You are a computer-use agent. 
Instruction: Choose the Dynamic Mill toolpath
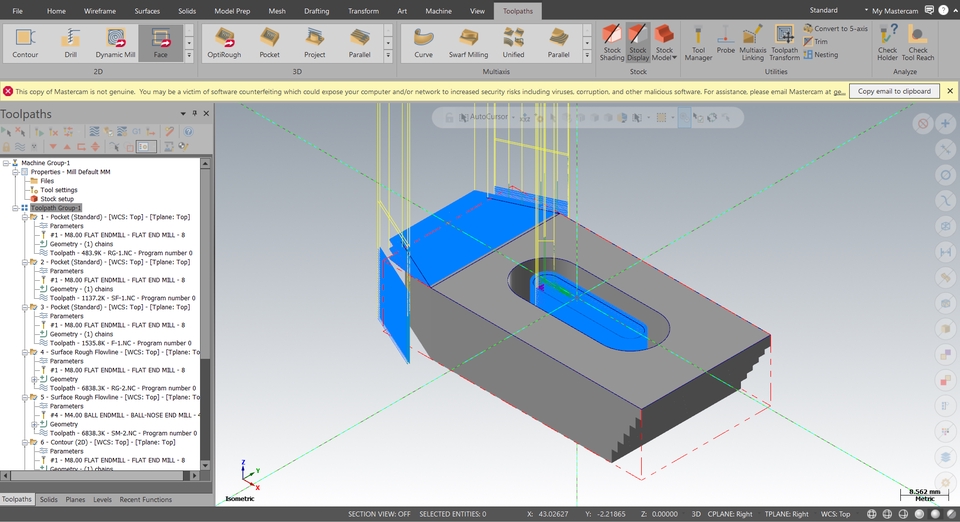(115, 42)
